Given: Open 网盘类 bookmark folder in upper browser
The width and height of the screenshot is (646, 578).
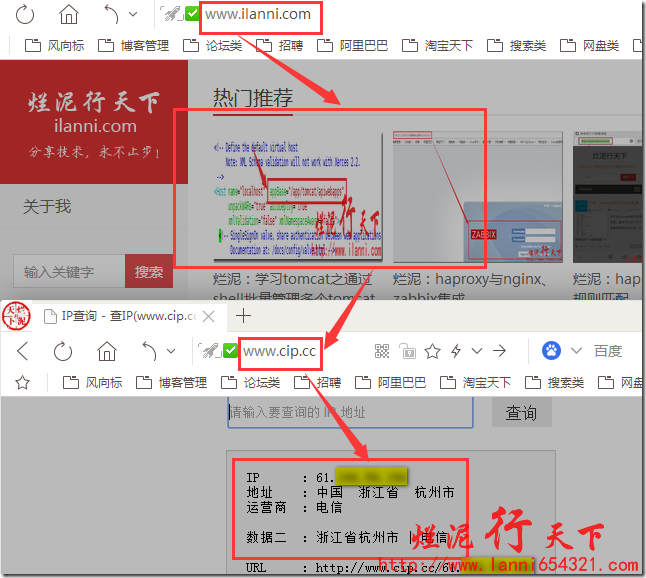Looking at the screenshot, I should click(x=589, y=45).
